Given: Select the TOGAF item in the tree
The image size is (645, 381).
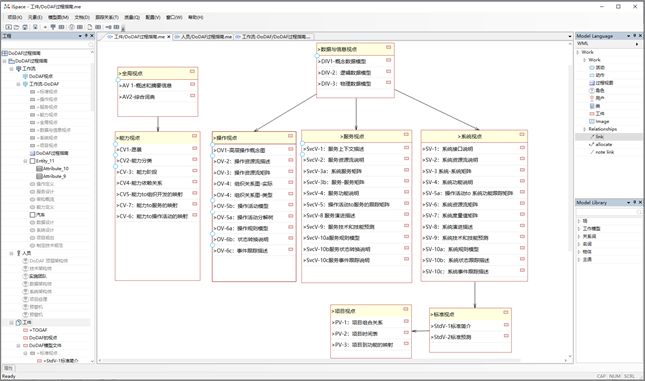Looking at the screenshot, I should click(35, 330).
